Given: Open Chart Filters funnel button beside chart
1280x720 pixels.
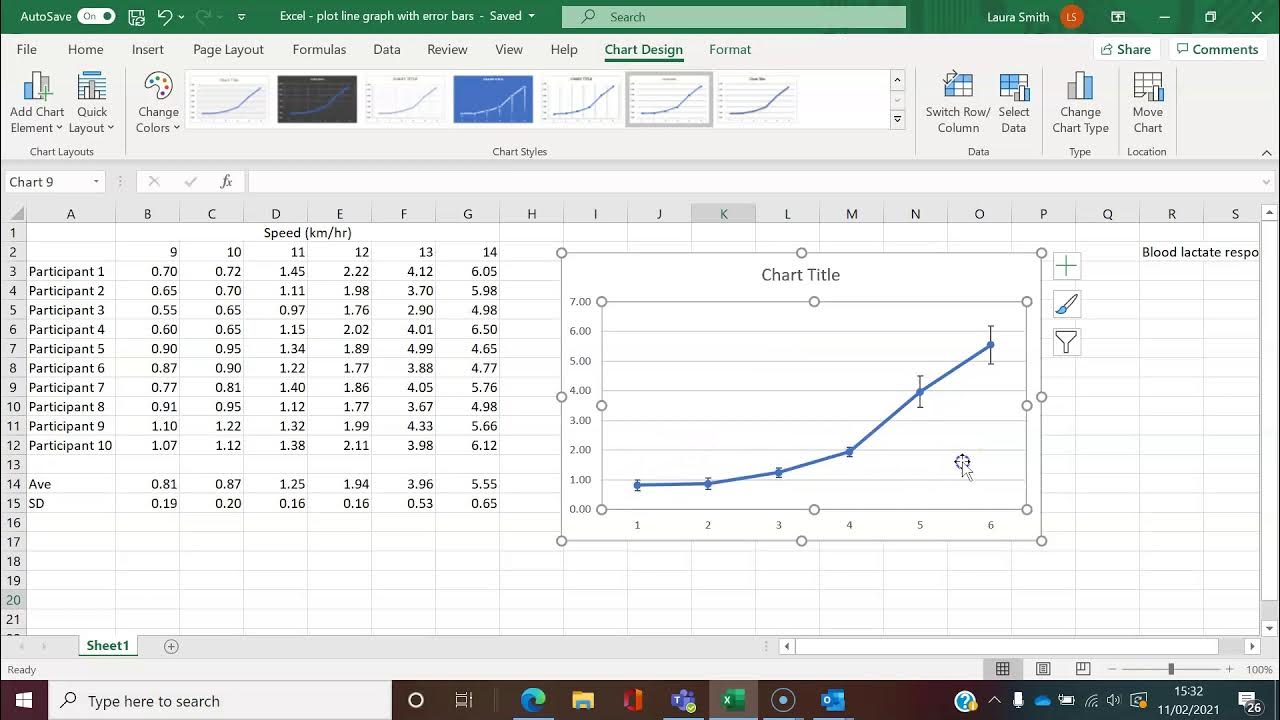Looking at the screenshot, I should pyautogui.click(x=1066, y=343).
